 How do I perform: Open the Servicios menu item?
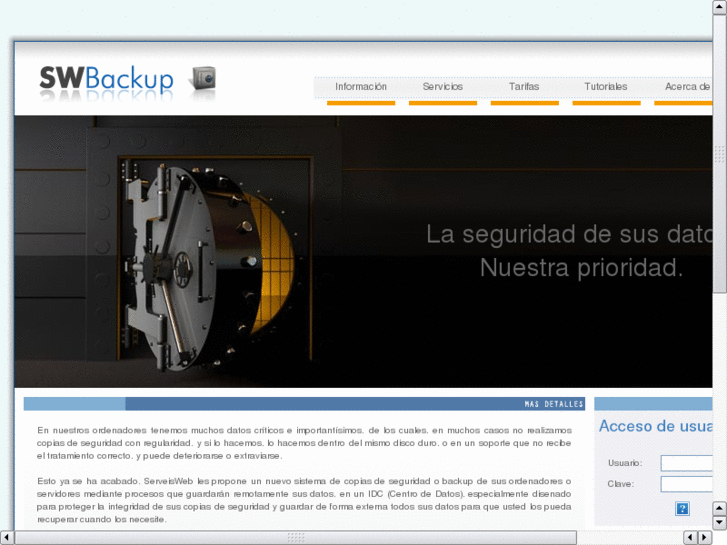pos(443,87)
